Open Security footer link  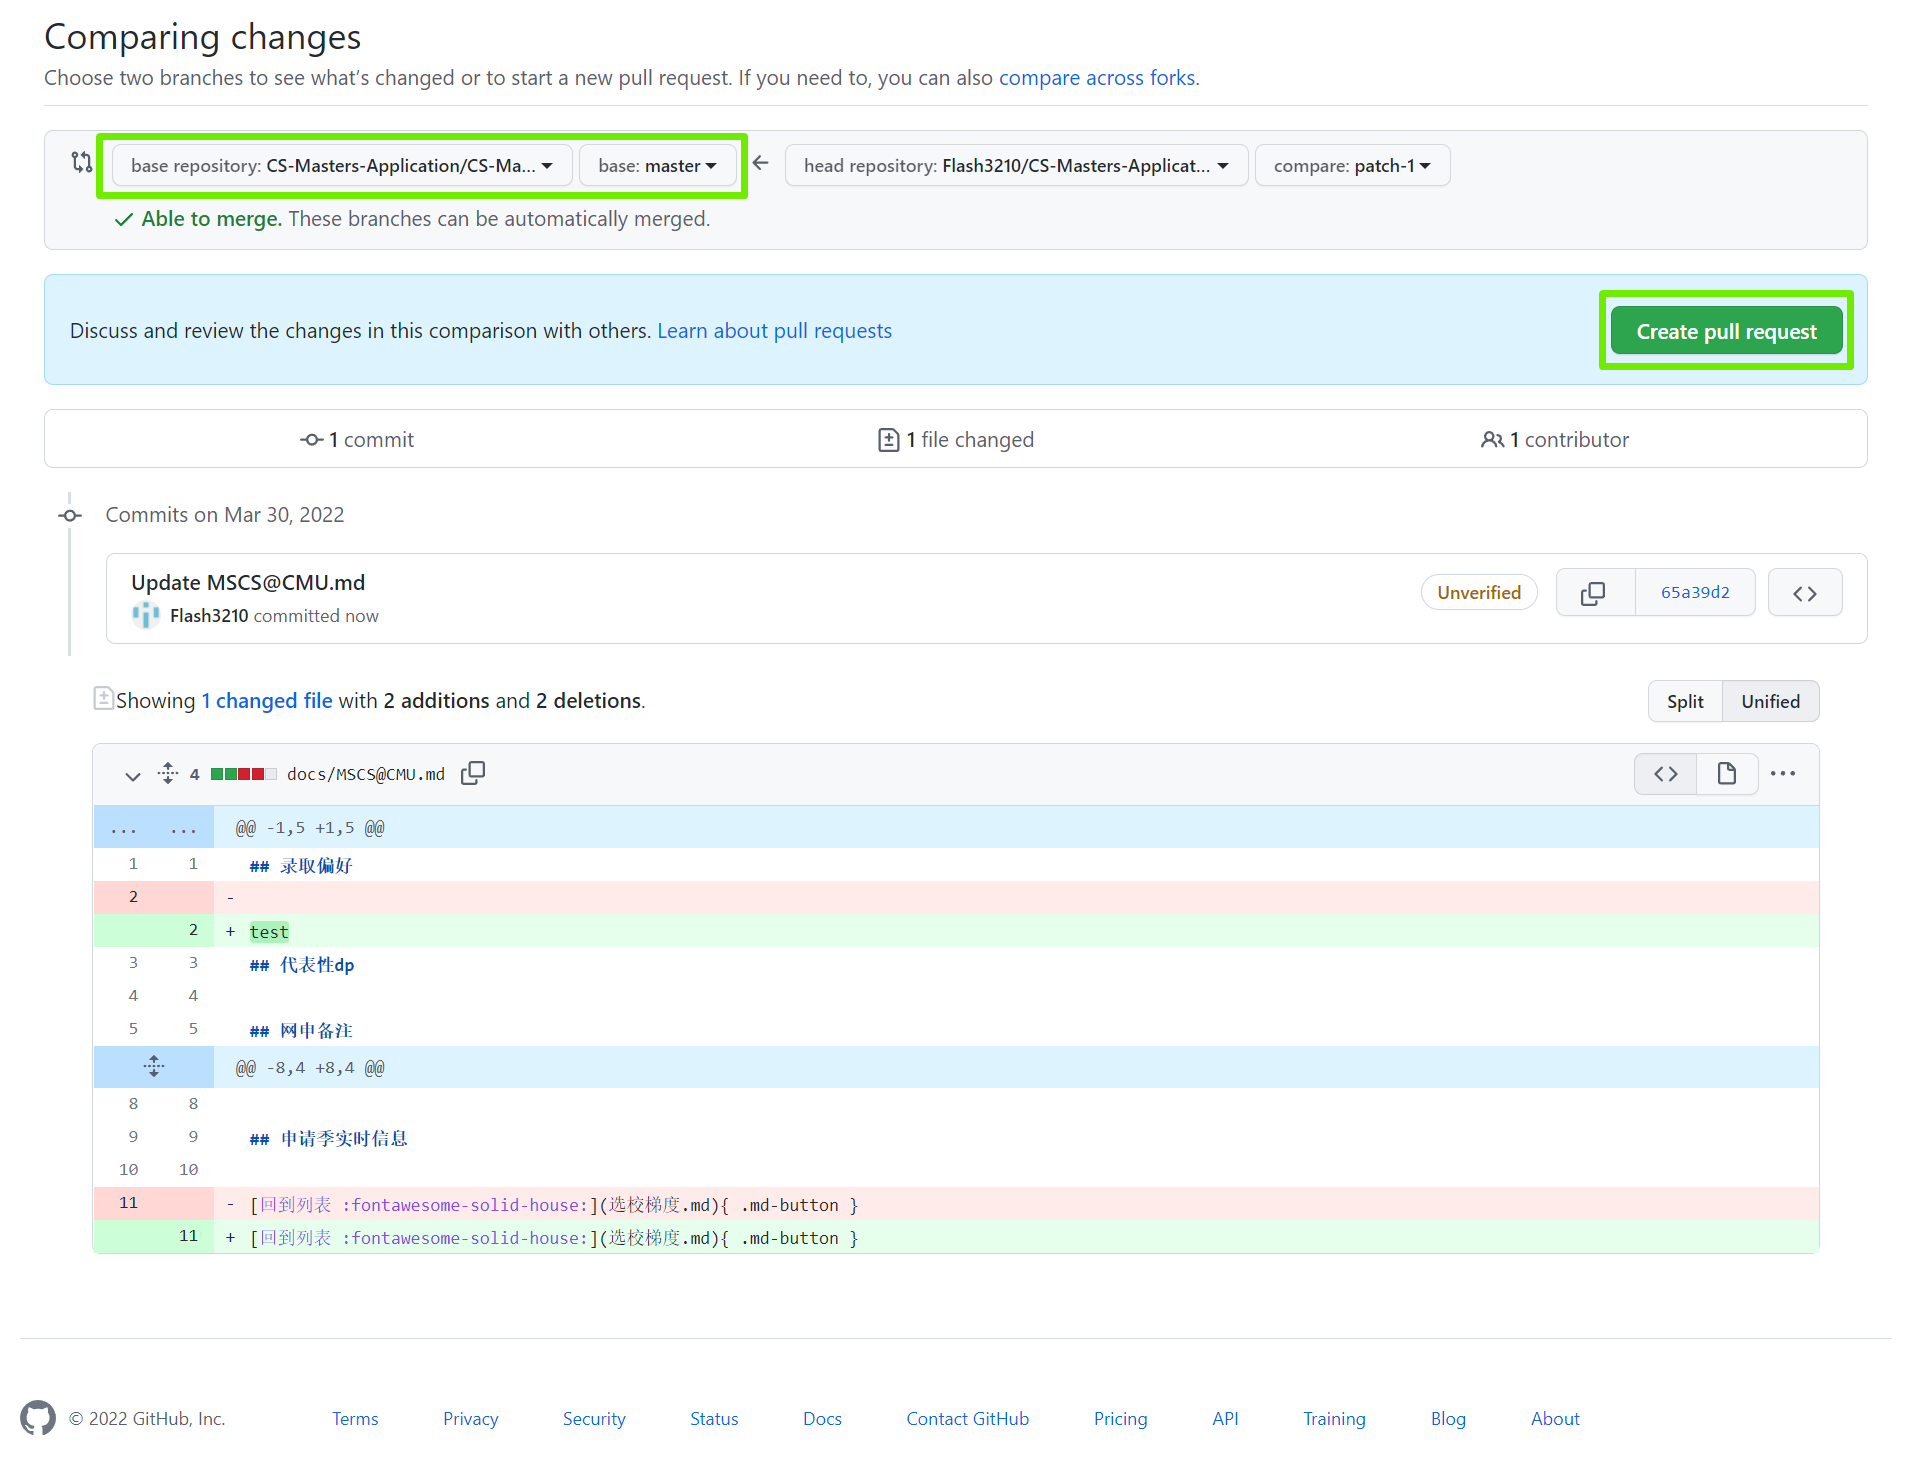pos(594,1419)
